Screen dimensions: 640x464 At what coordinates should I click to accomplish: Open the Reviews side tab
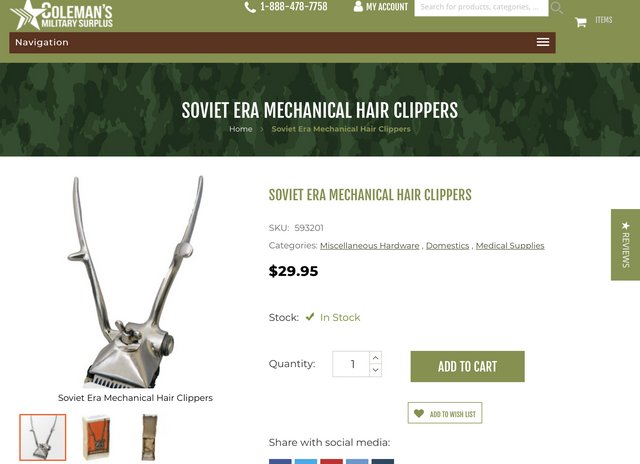[625, 245]
